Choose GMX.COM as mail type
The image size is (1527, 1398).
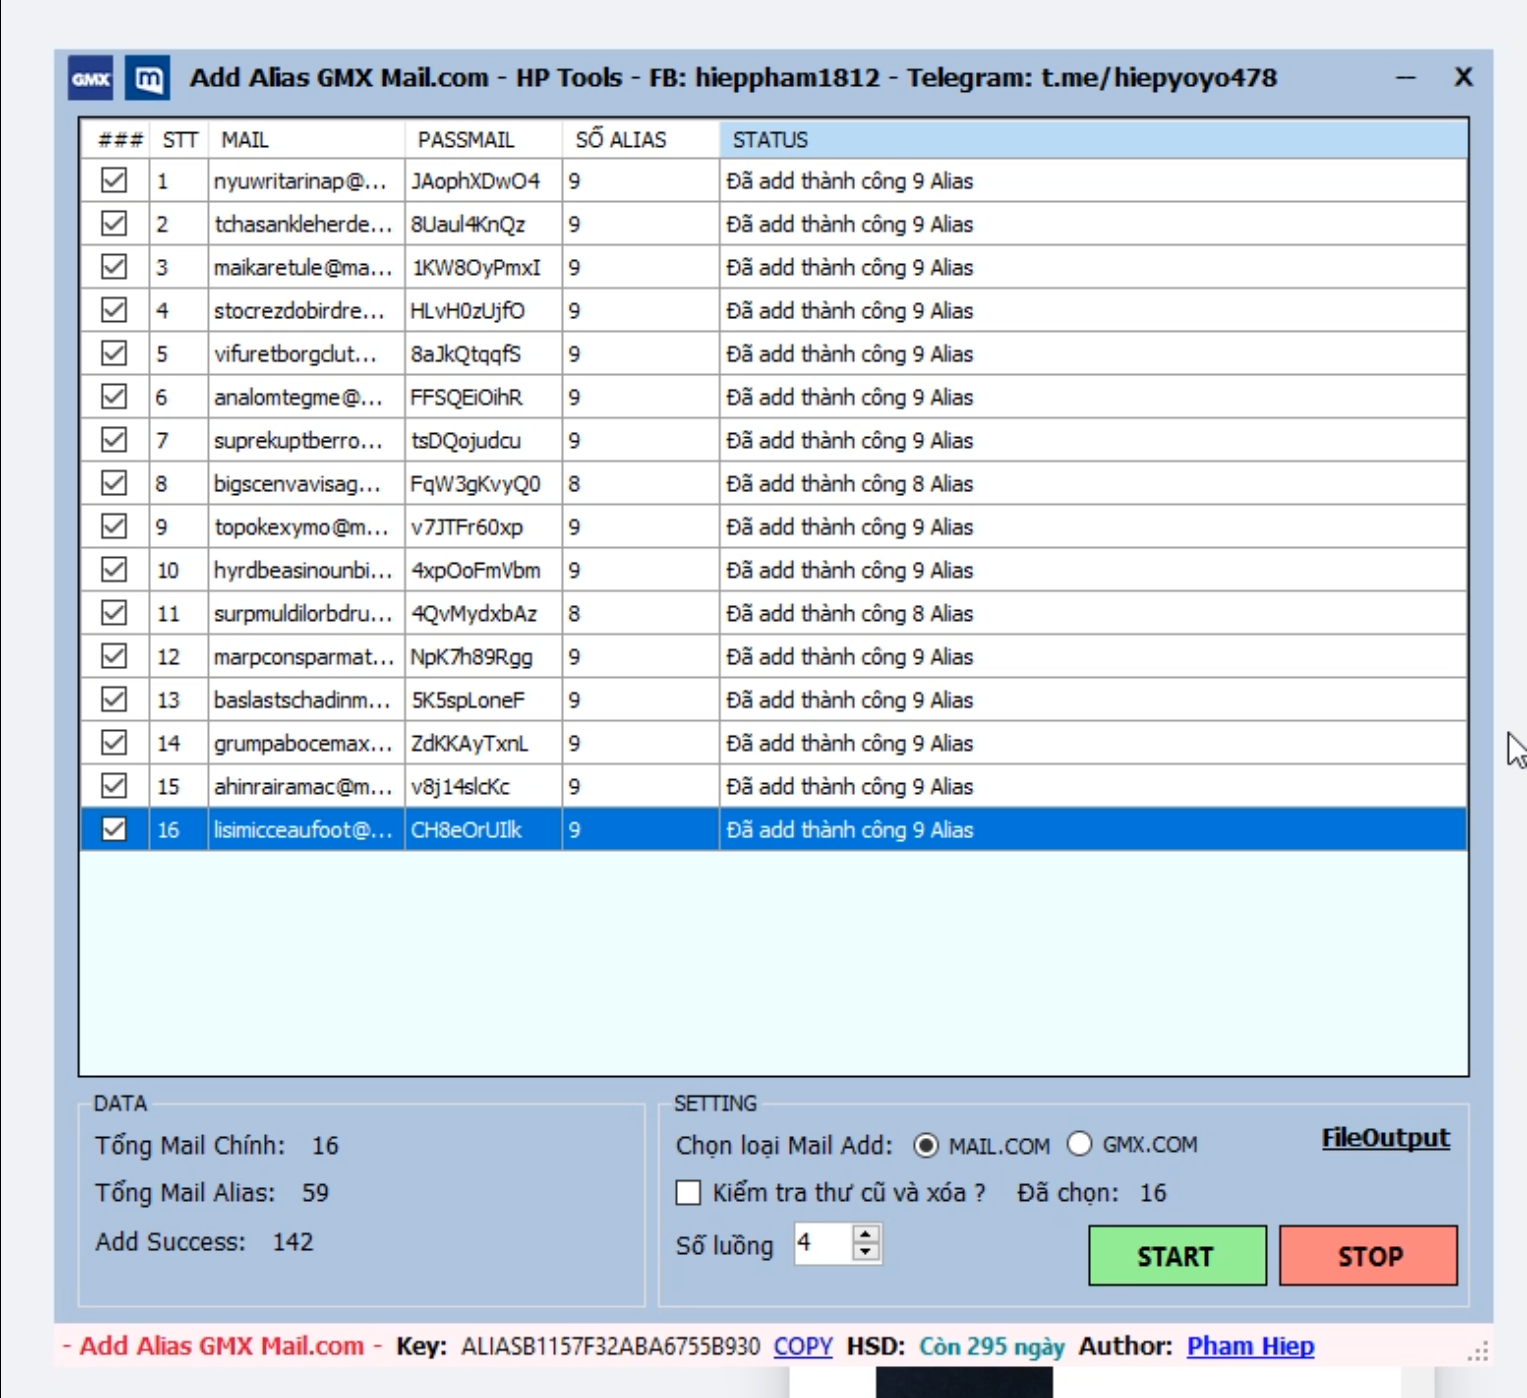[1079, 1145]
